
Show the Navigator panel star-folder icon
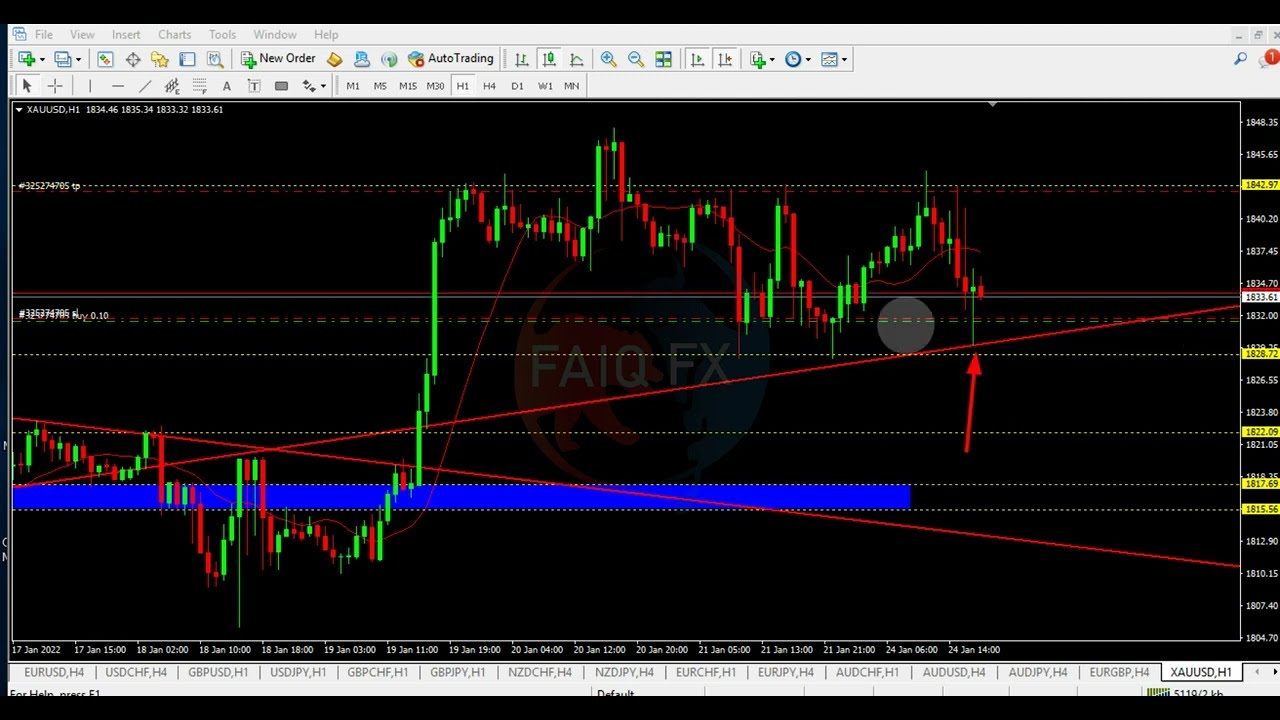coord(160,59)
